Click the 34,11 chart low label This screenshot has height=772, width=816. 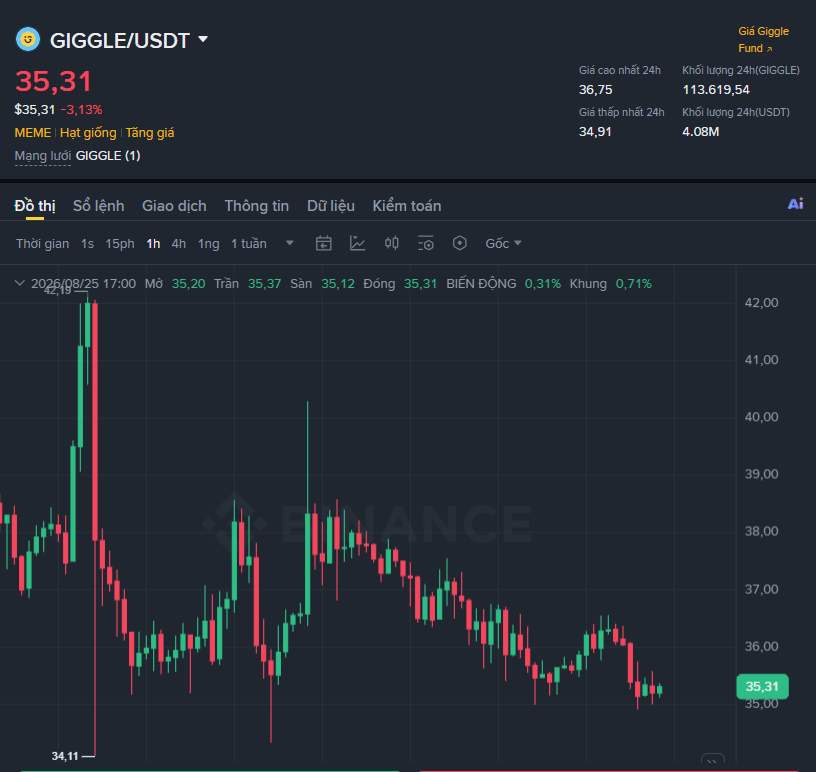coord(65,756)
